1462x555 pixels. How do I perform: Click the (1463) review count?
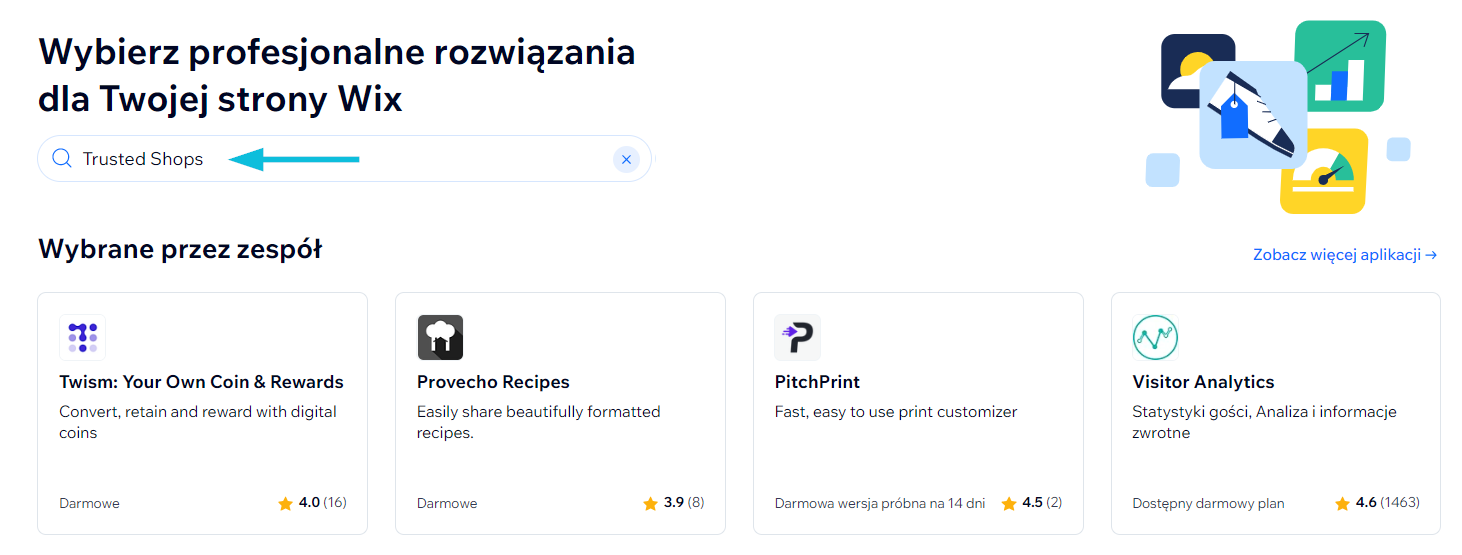1400,502
